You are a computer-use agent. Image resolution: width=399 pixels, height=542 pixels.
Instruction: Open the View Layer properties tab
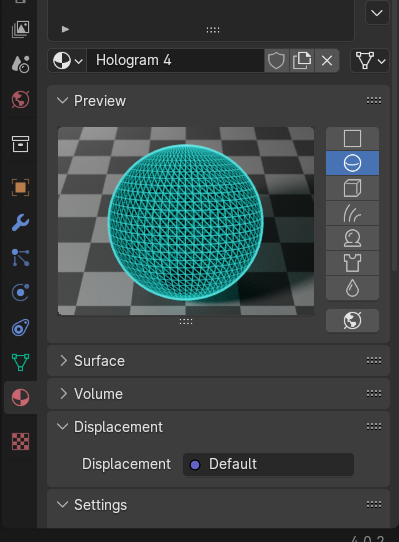click(x=20, y=29)
